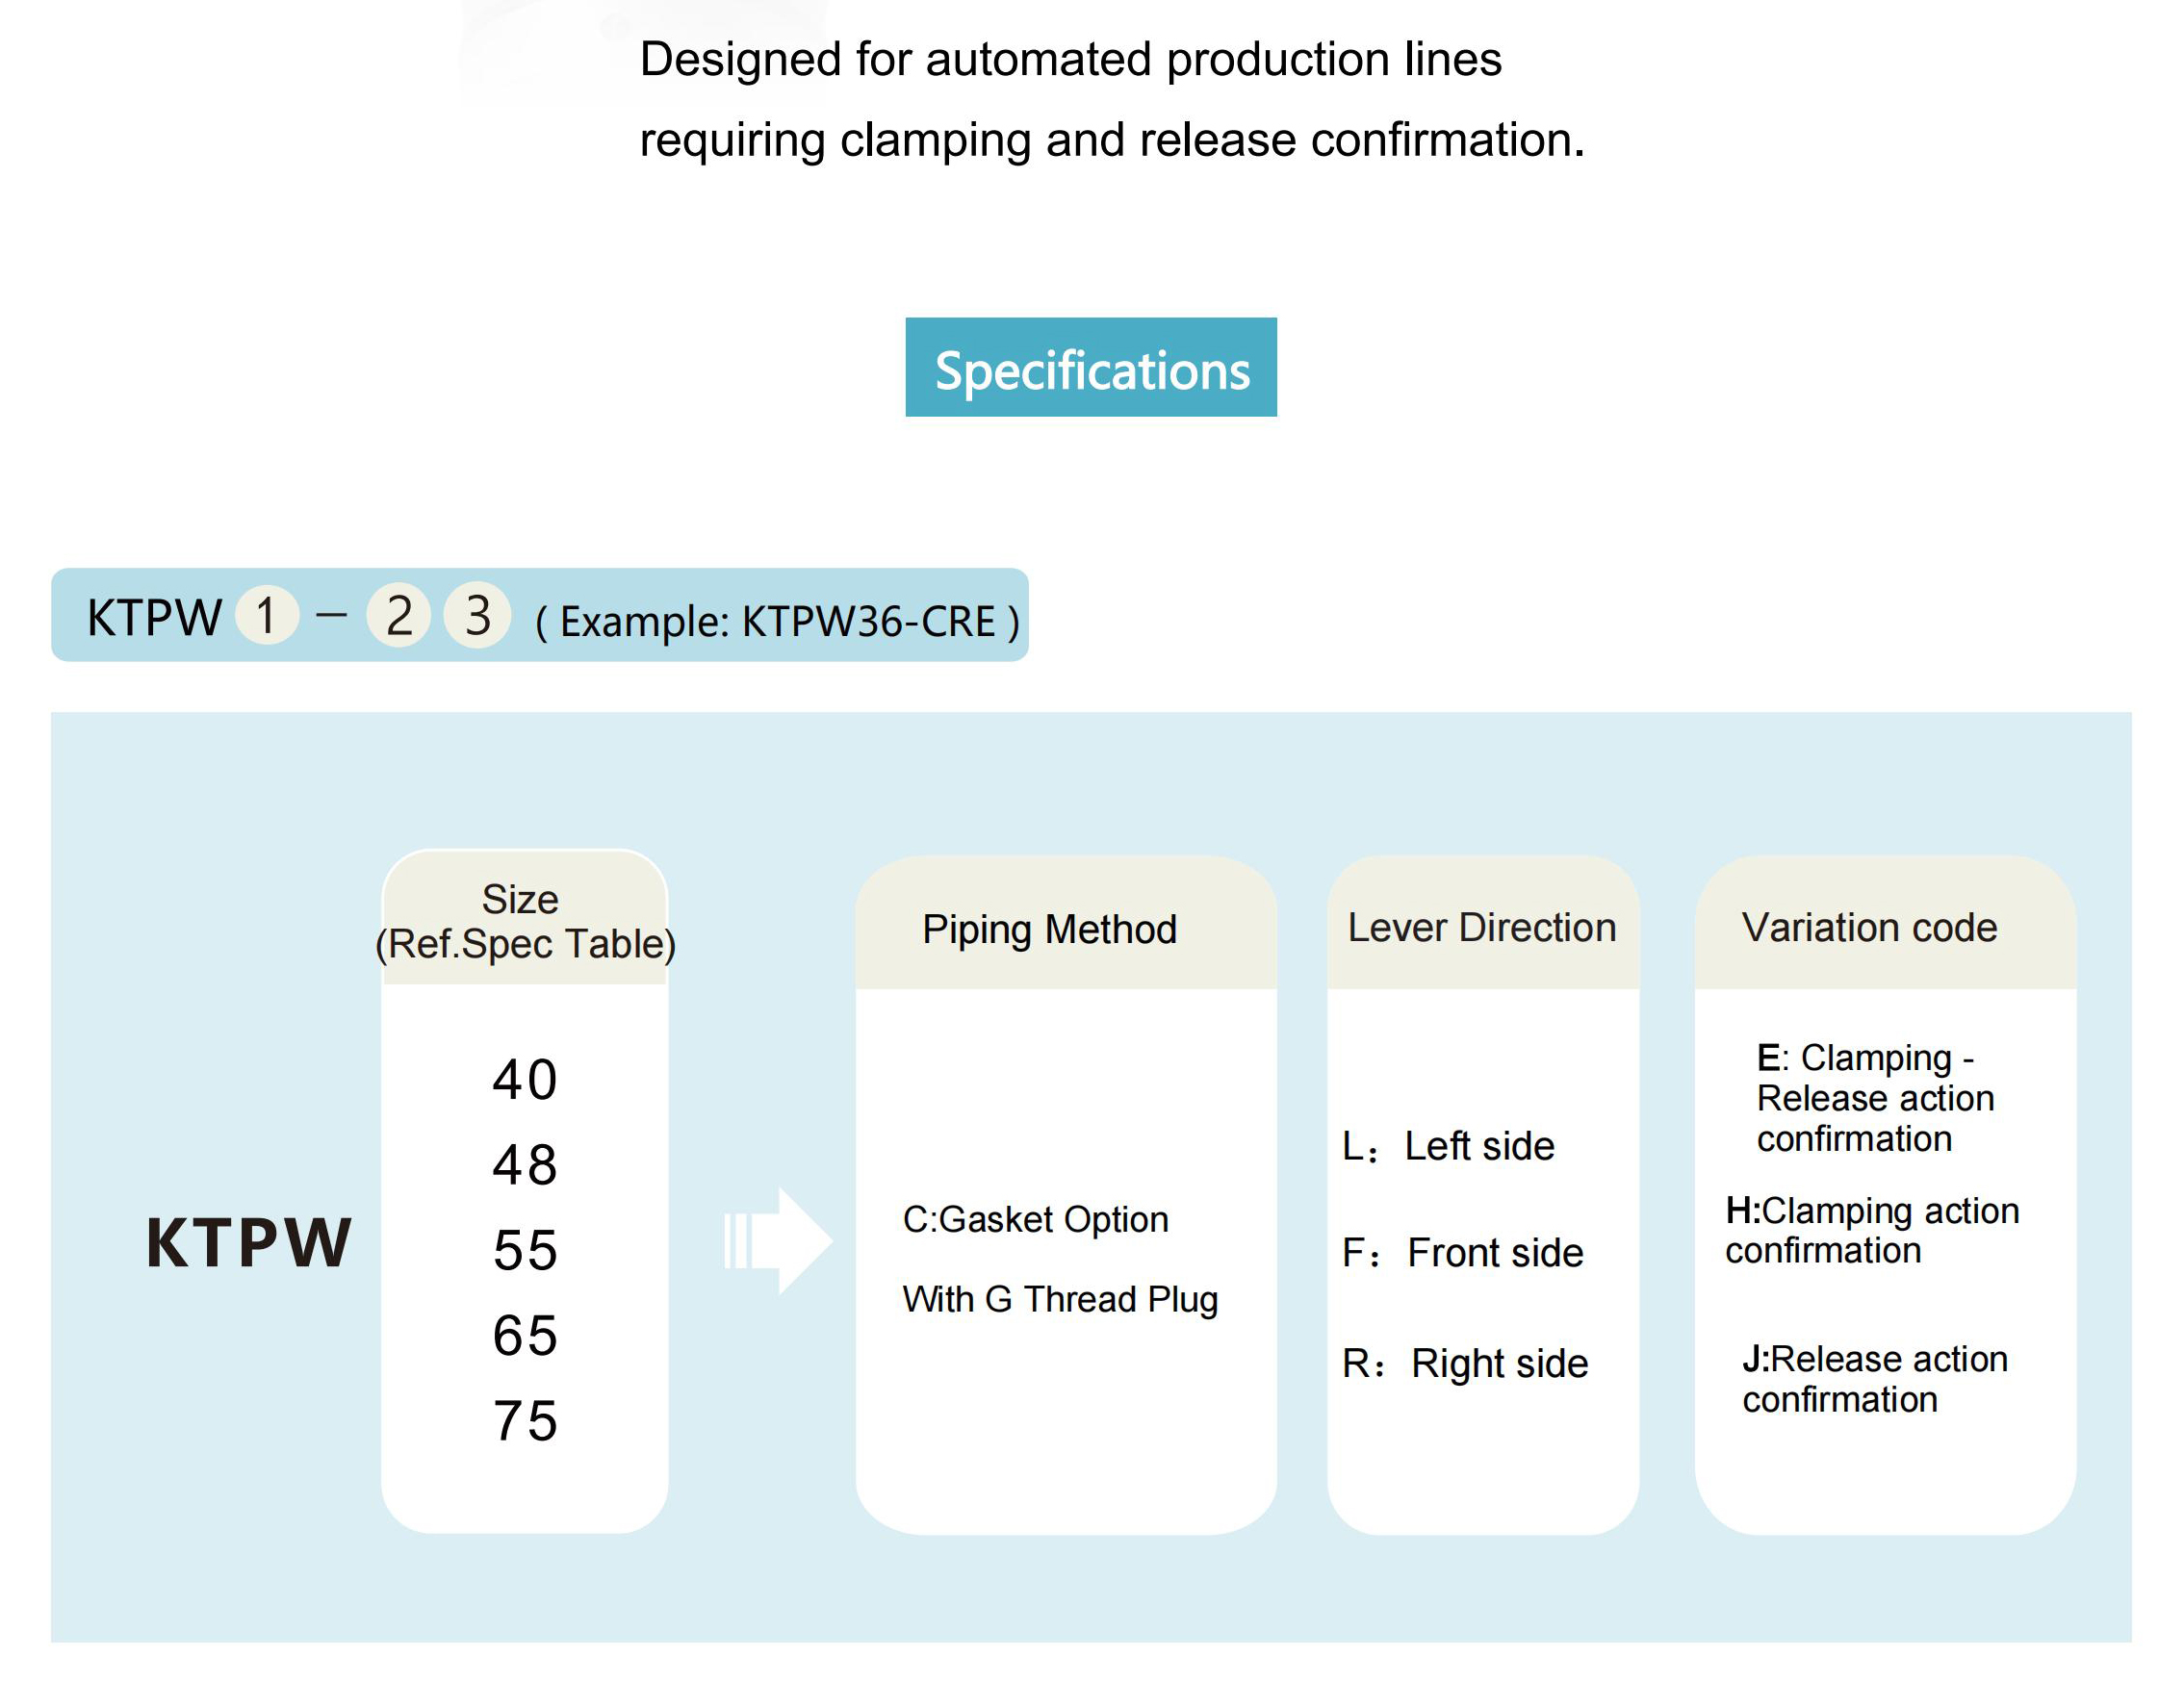
Task: Click 'Designed for automated production lines' text
Action: coord(1071,60)
